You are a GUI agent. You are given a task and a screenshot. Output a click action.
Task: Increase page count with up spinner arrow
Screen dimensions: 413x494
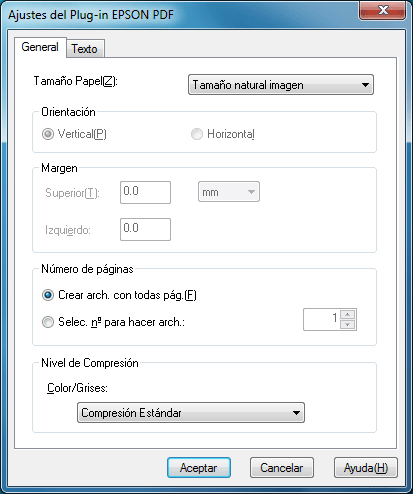348,314
